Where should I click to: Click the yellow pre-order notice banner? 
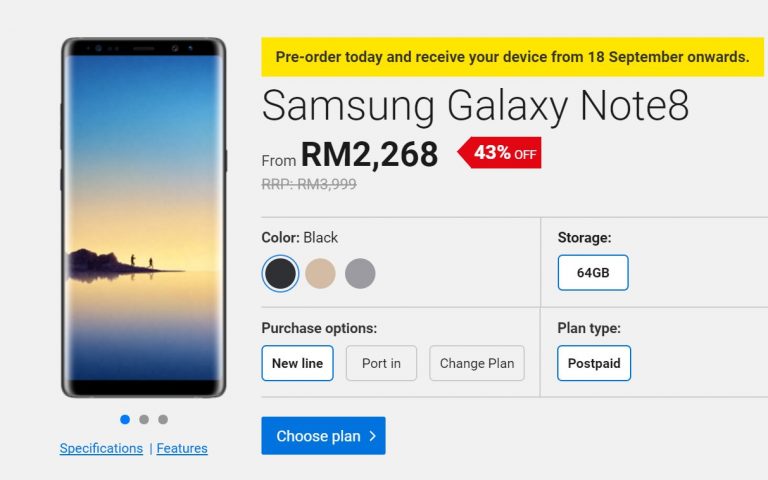pos(512,57)
